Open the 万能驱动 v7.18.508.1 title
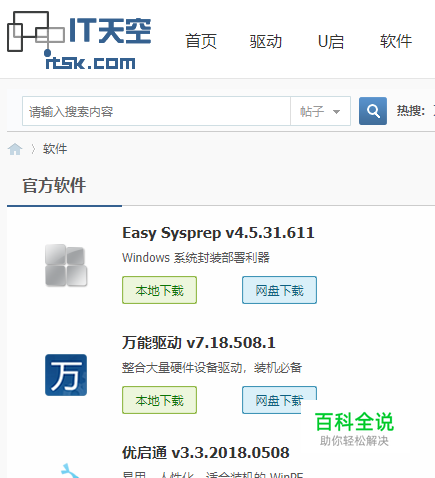This screenshot has height=478, width=435. click(199, 343)
